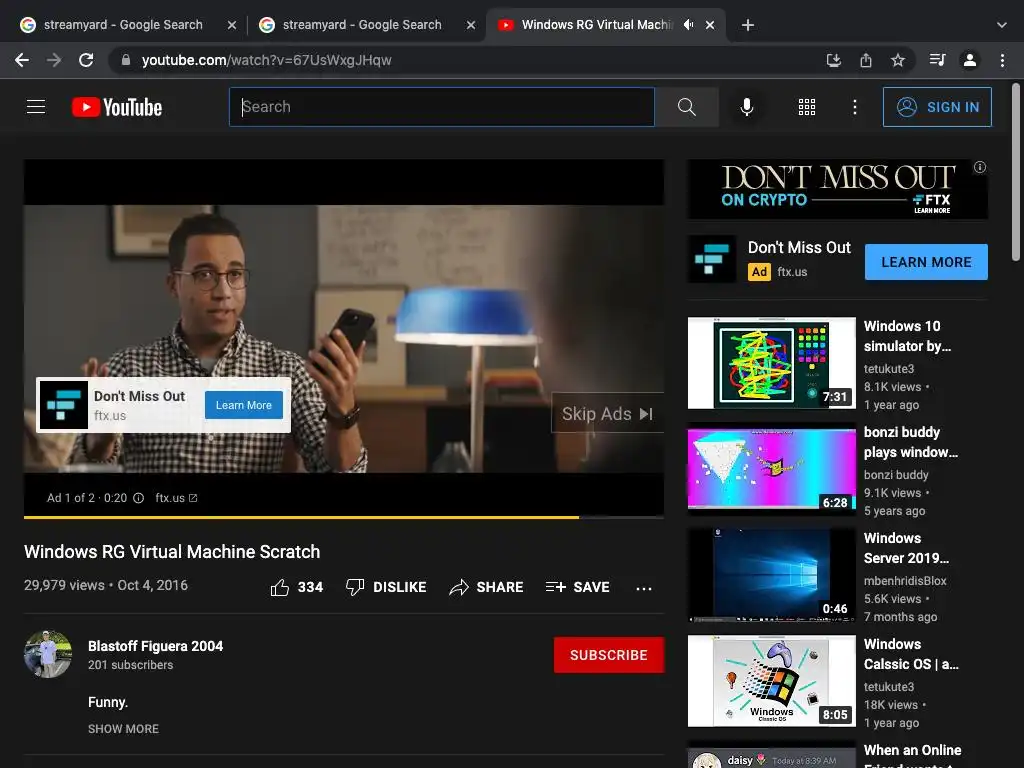Click the 201 subscribers text
The height and width of the screenshot is (768, 1024).
click(x=131, y=665)
